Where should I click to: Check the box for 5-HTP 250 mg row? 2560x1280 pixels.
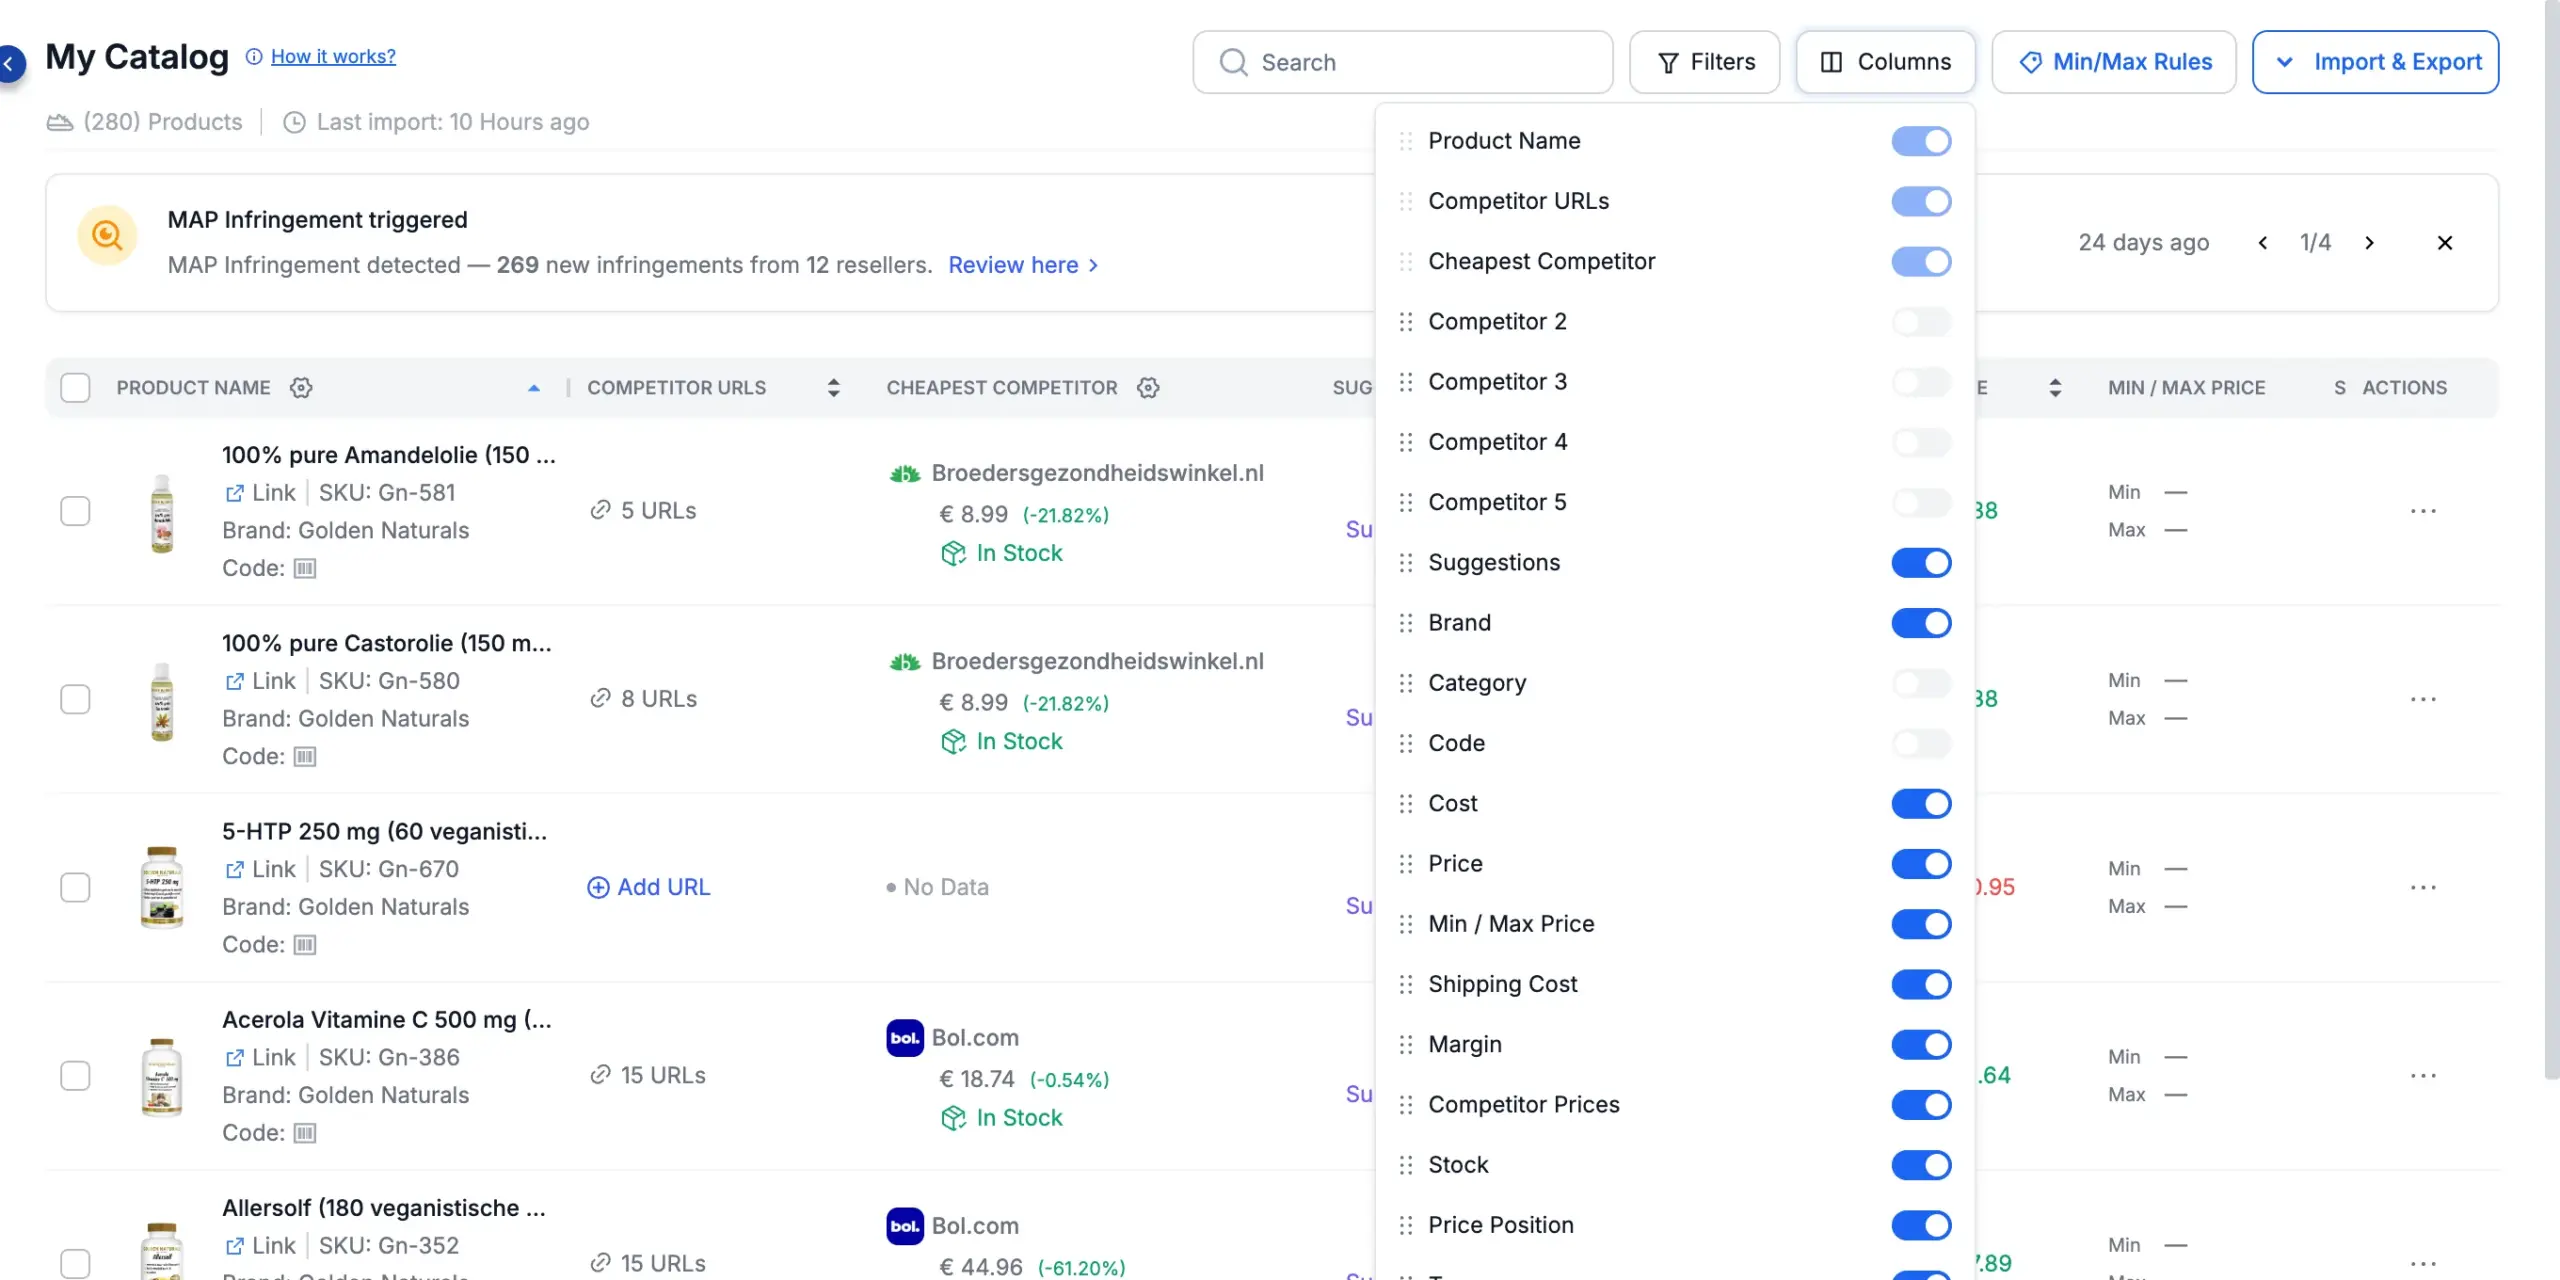[x=75, y=888]
